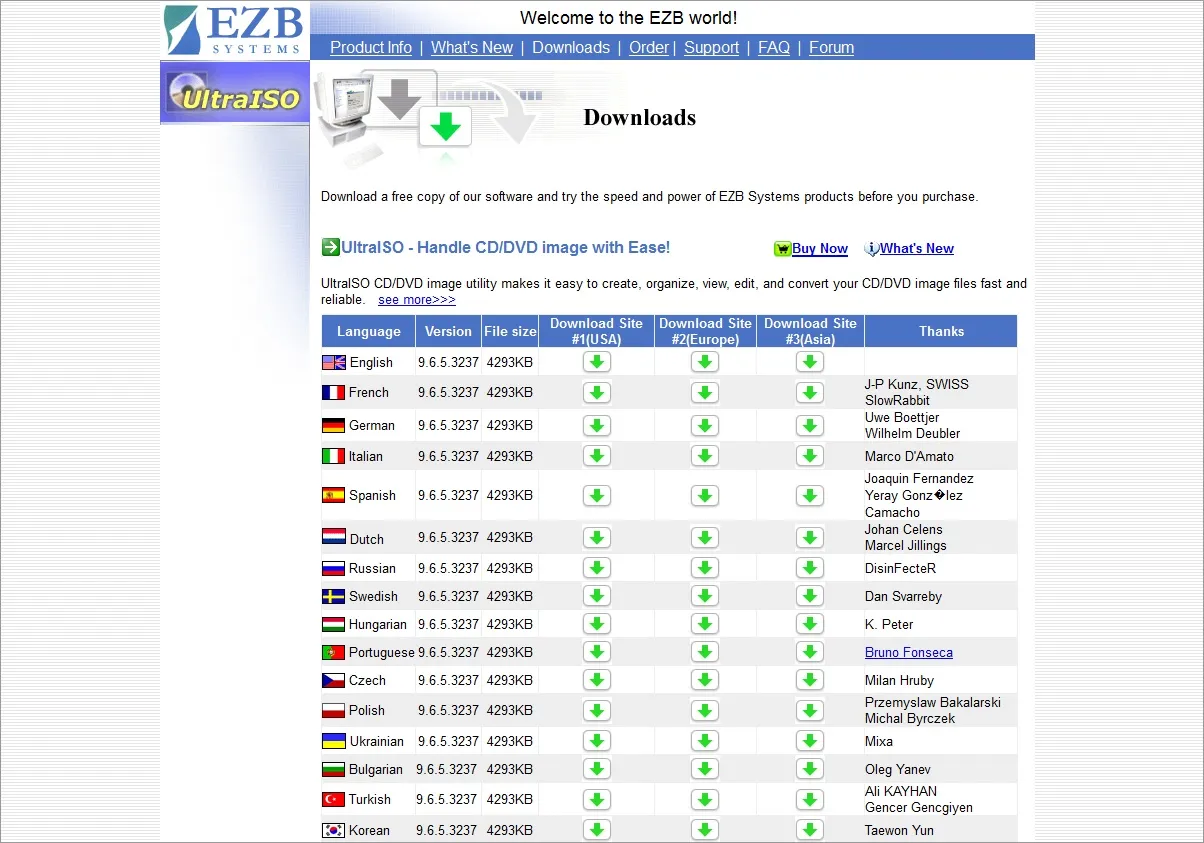Click the 'File size' column header
Image resolution: width=1204 pixels, height=843 pixels.
click(x=510, y=331)
